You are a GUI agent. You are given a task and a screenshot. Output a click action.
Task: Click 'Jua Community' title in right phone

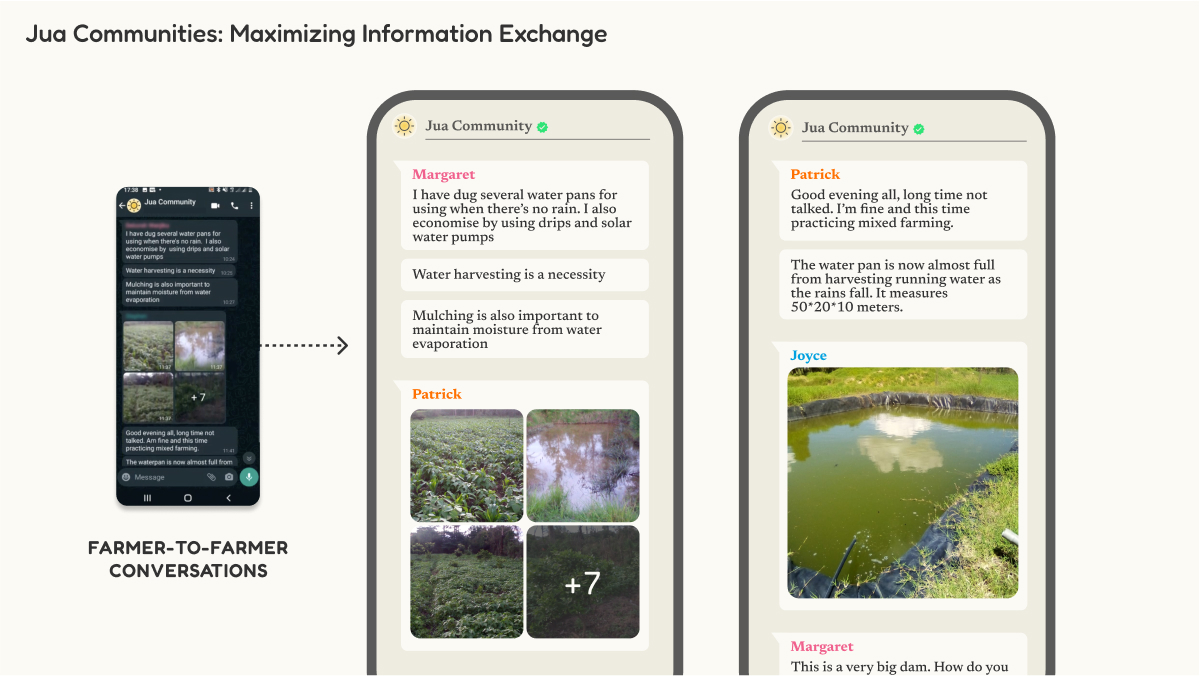point(855,128)
